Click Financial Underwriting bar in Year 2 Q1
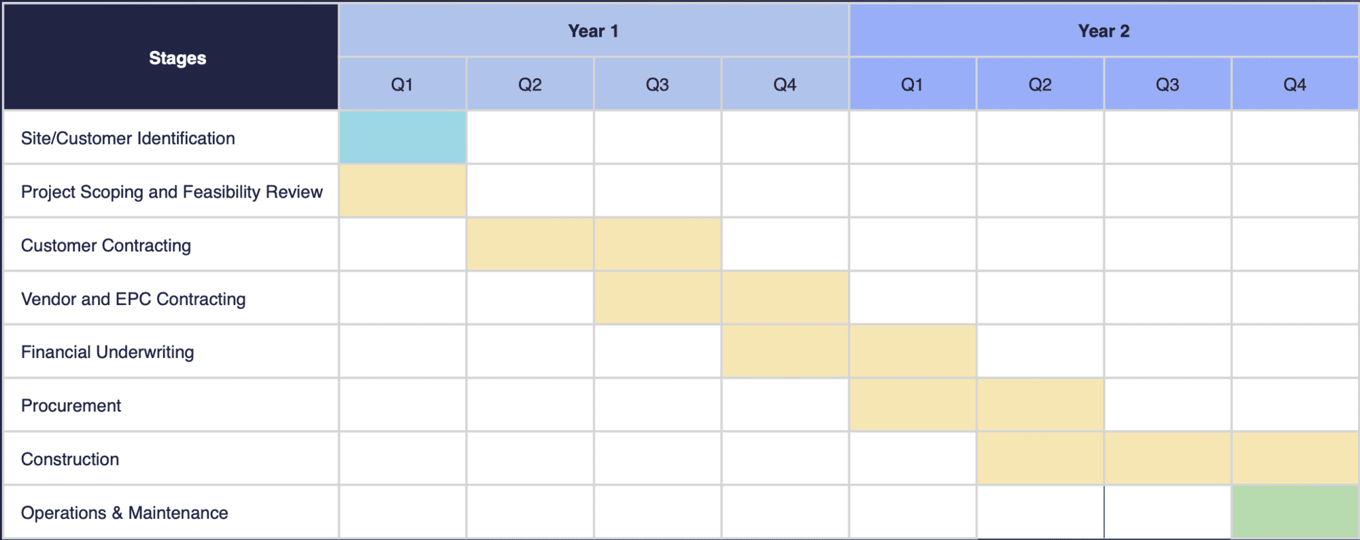 coord(912,352)
